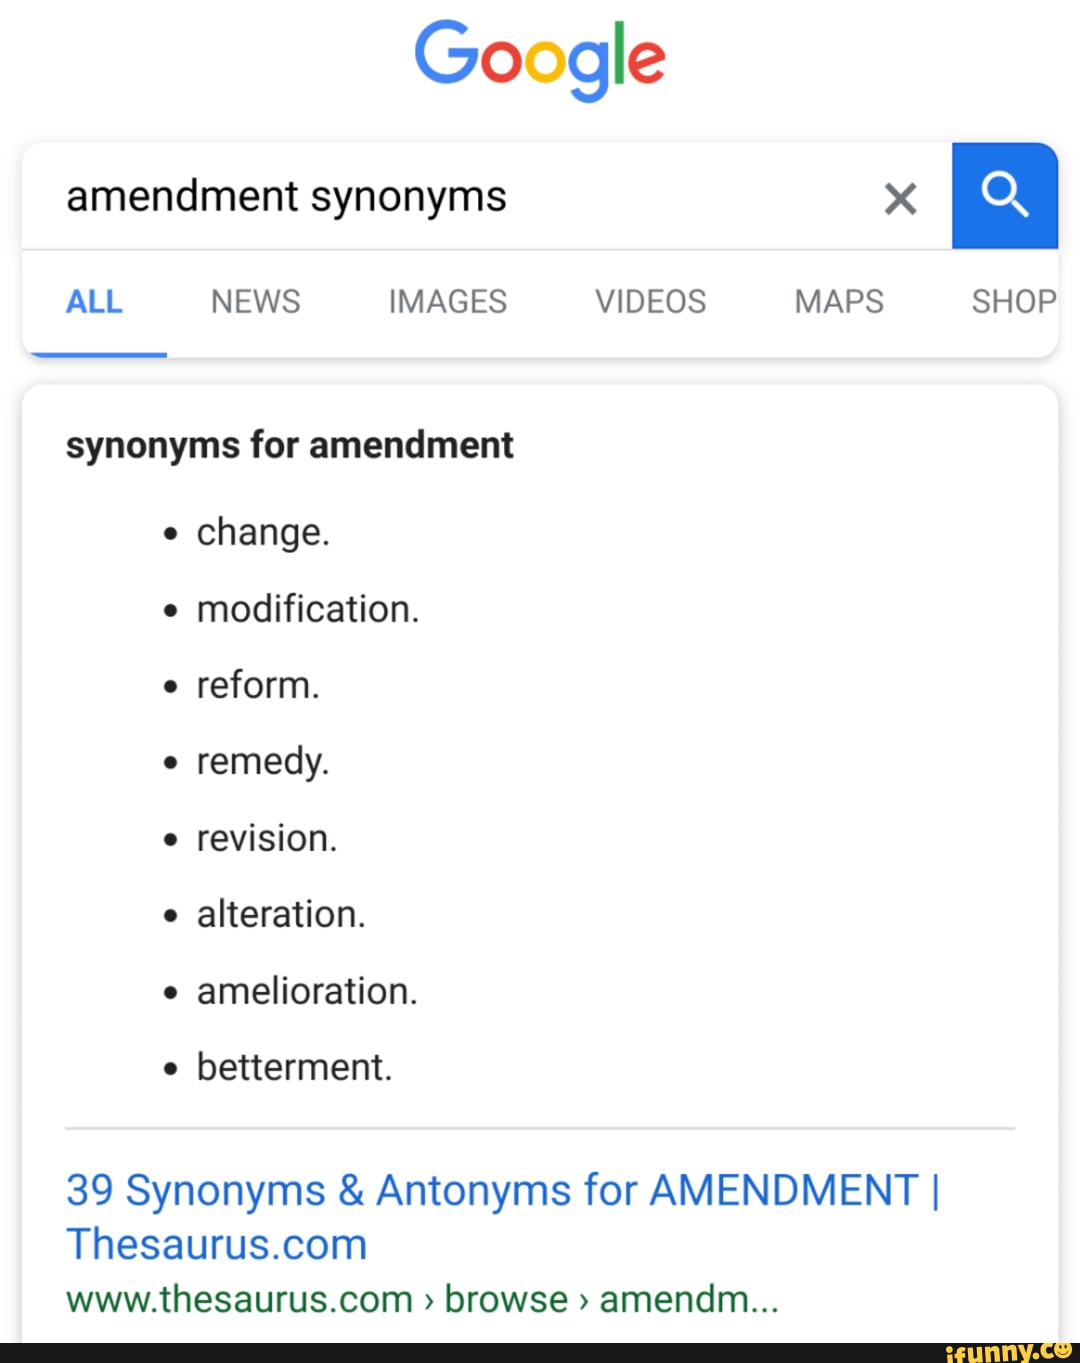This screenshot has height=1363, width=1080.
Task: Click the synonym 'betterment'
Action: pos(294,1067)
